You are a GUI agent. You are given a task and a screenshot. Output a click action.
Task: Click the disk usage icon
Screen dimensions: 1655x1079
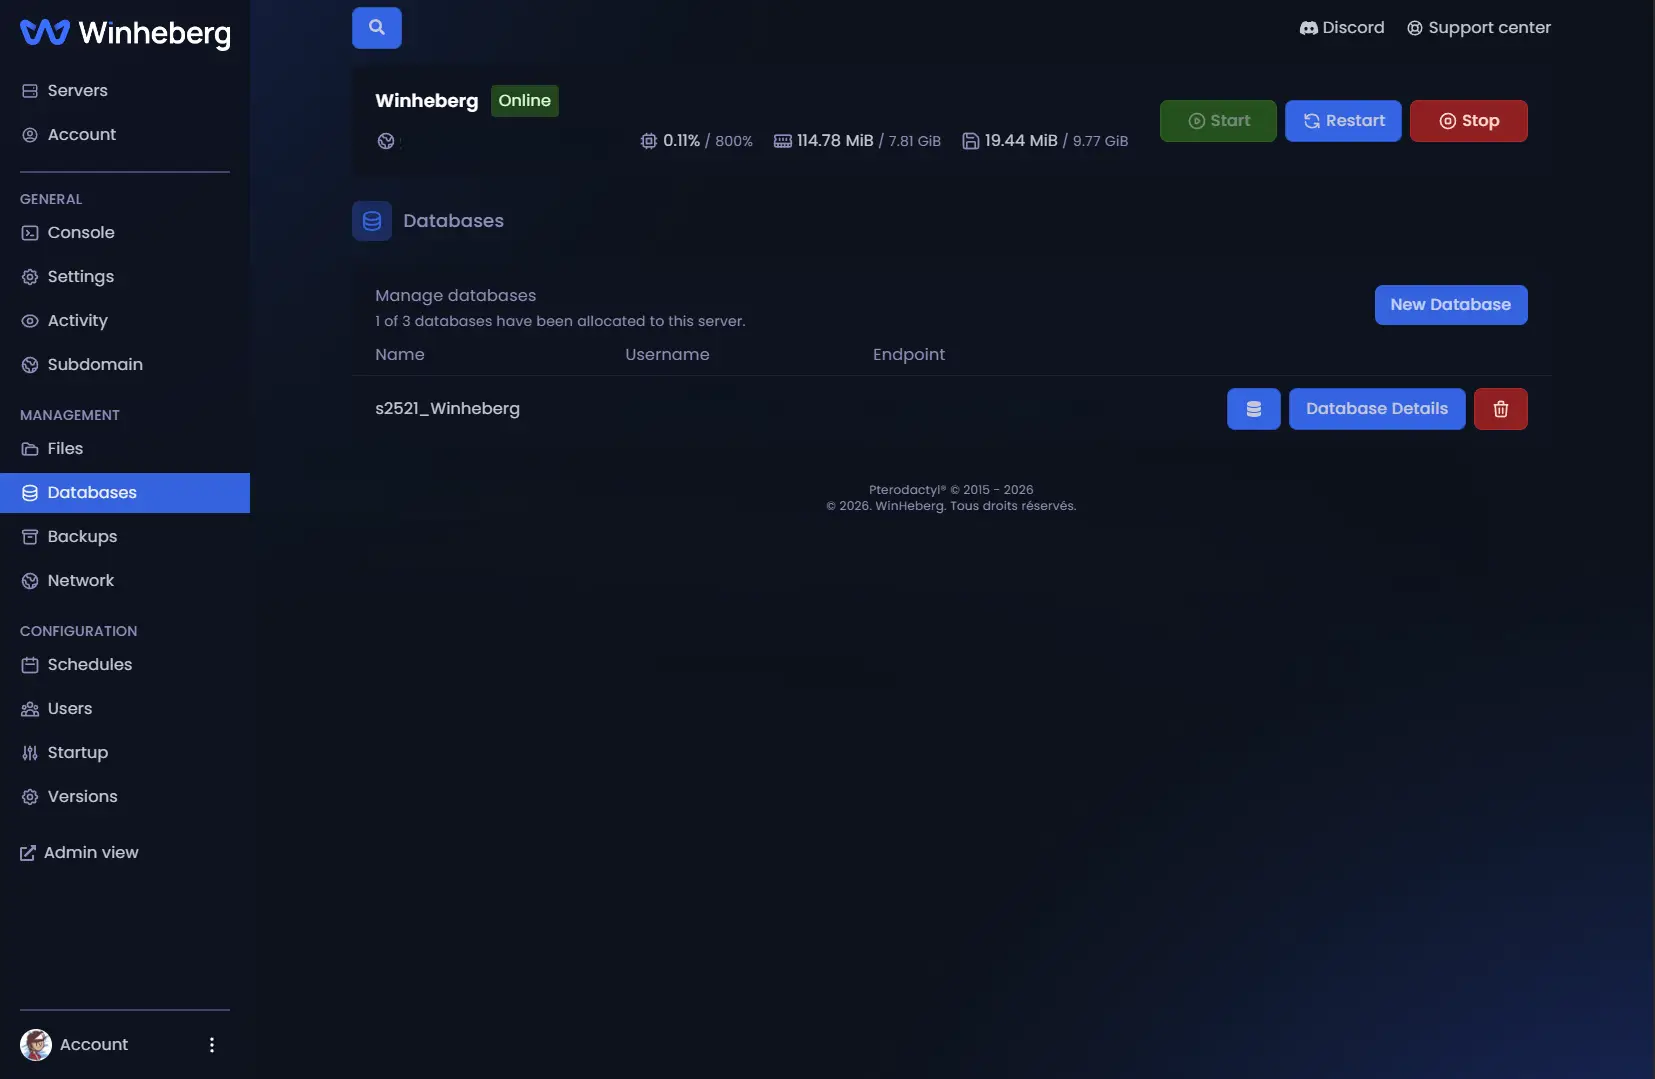971,141
